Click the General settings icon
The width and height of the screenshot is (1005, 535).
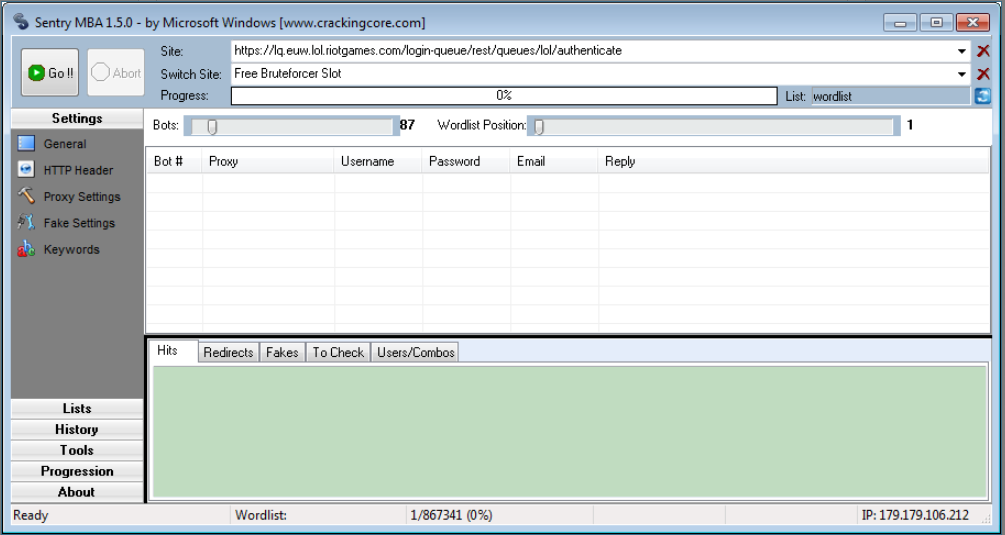pos(27,144)
